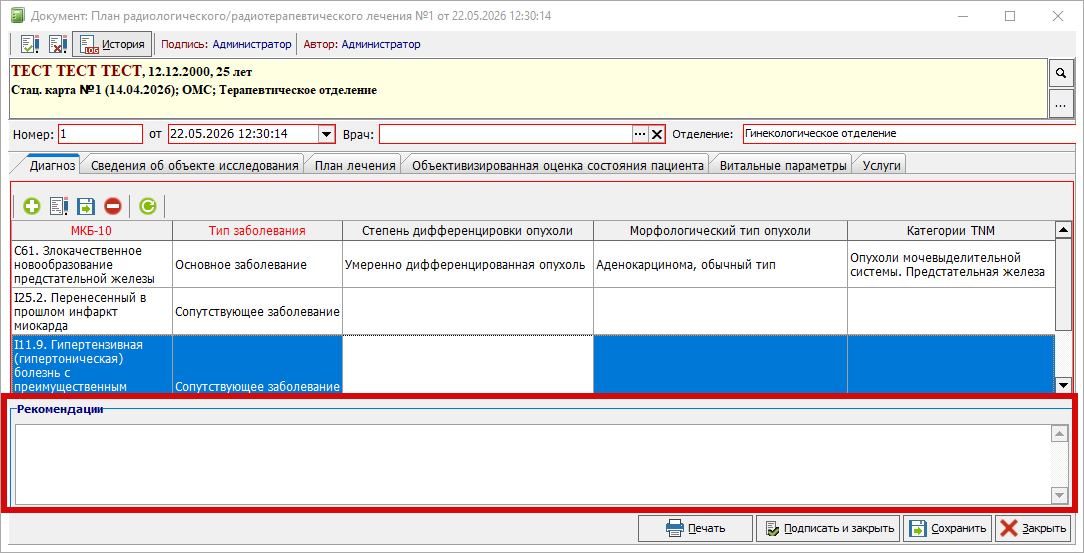This screenshot has height=553, width=1084.
Task: Open the date dropdown arrow for 22.05.2026
Action: coord(326,134)
